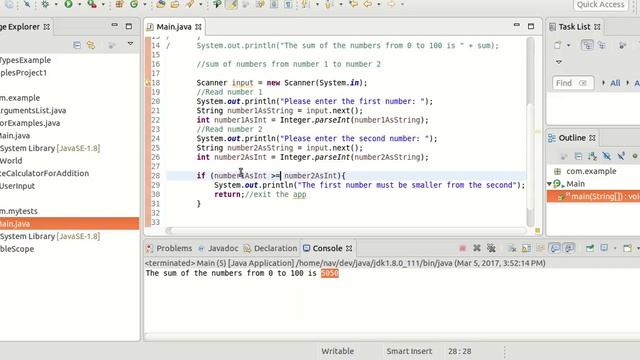Toggle Scroll Lock in Console toolbar
640x360 pixels.
pos(527,248)
